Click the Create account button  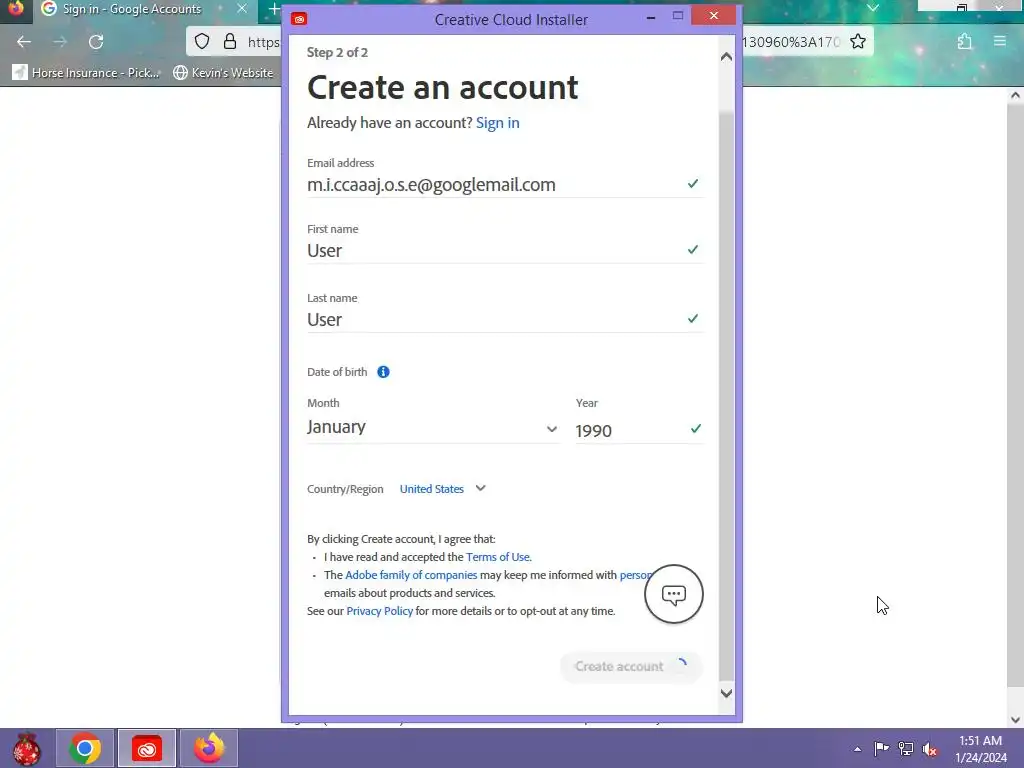tap(631, 667)
